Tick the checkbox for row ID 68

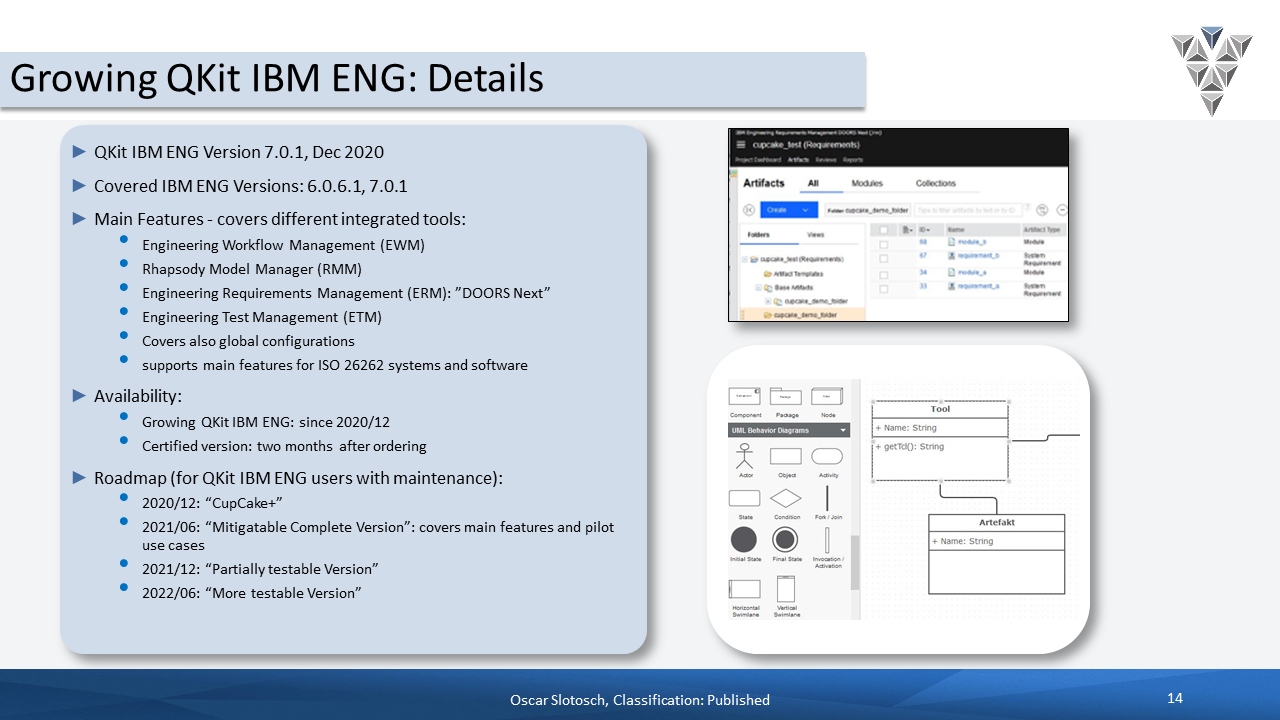pyautogui.click(x=883, y=243)
